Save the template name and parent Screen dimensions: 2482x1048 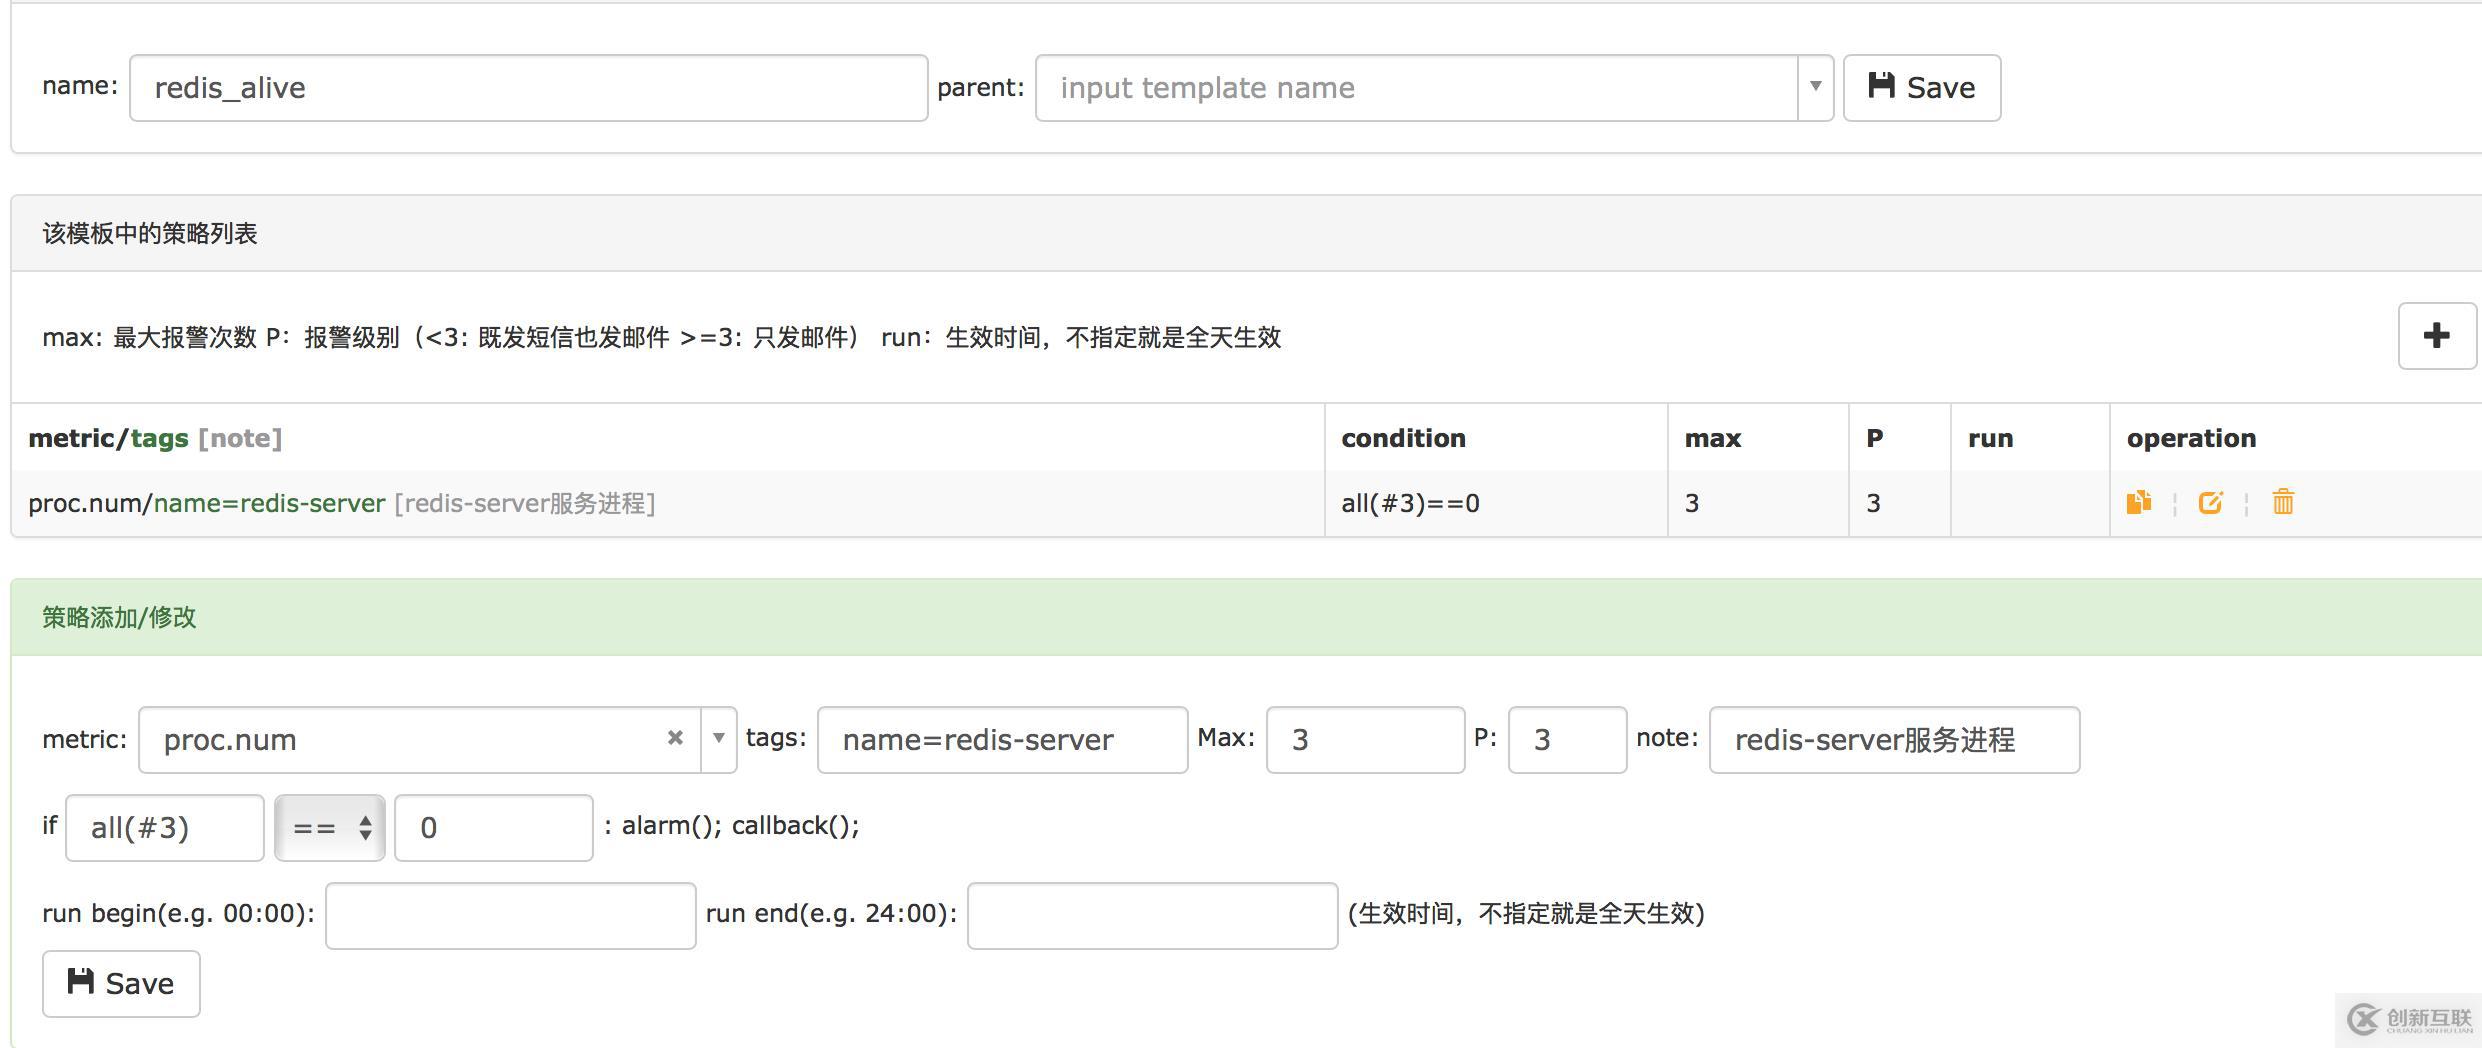(x=1922, y=88)
